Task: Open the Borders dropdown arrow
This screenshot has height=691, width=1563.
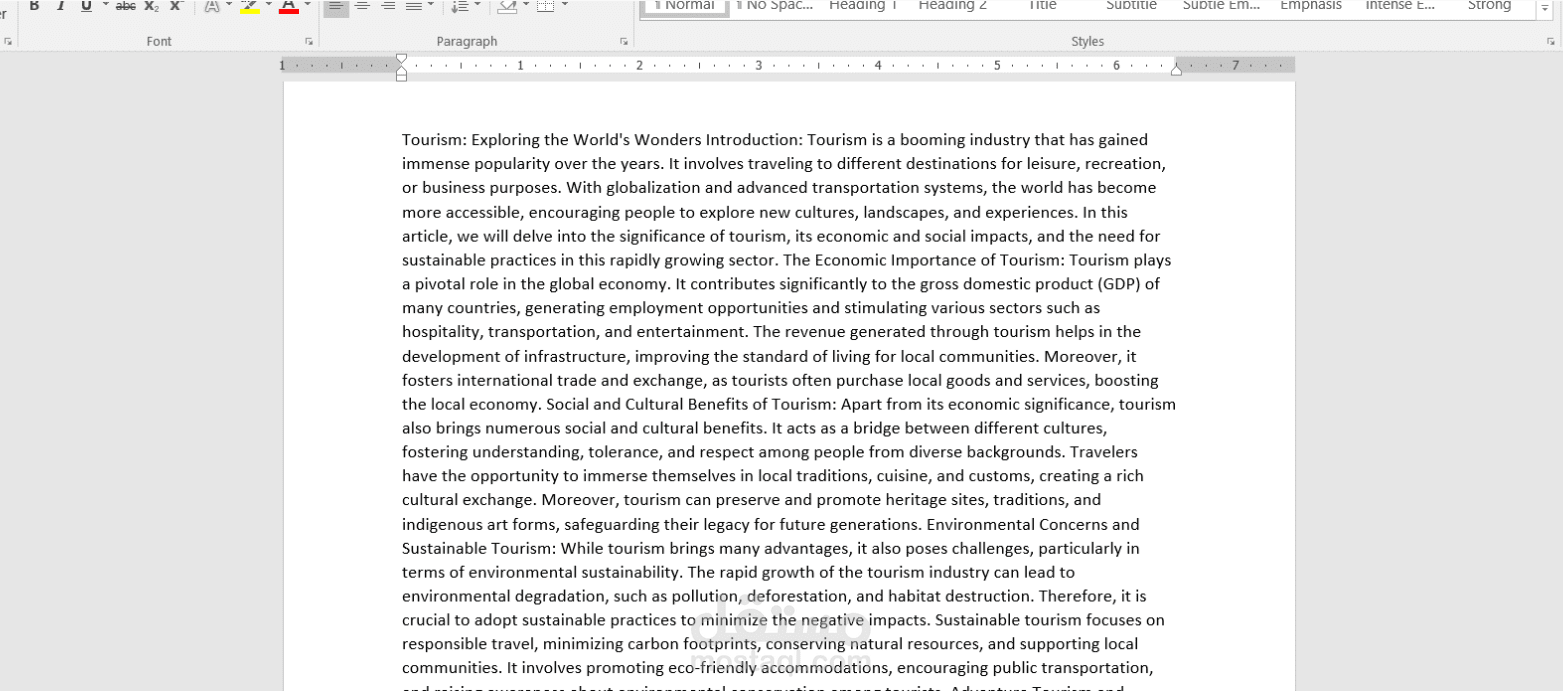Action: point(565,6)
